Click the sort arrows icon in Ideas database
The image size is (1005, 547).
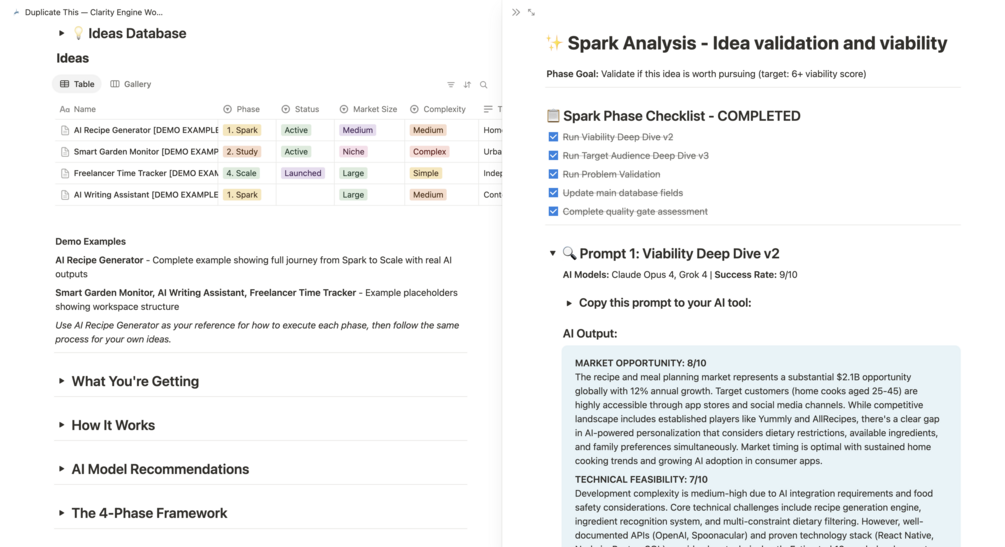(x=467, y=85)
